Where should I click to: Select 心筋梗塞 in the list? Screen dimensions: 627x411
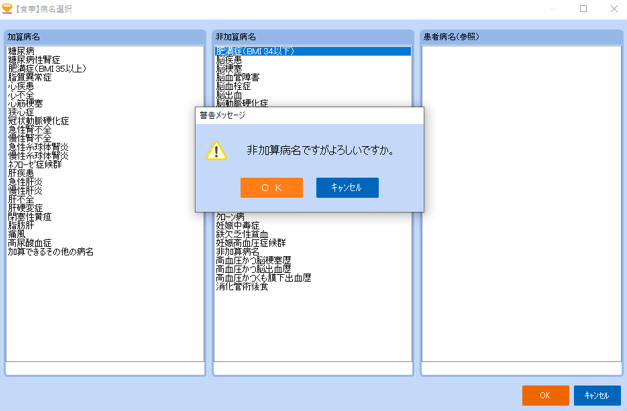pos(26,104)
